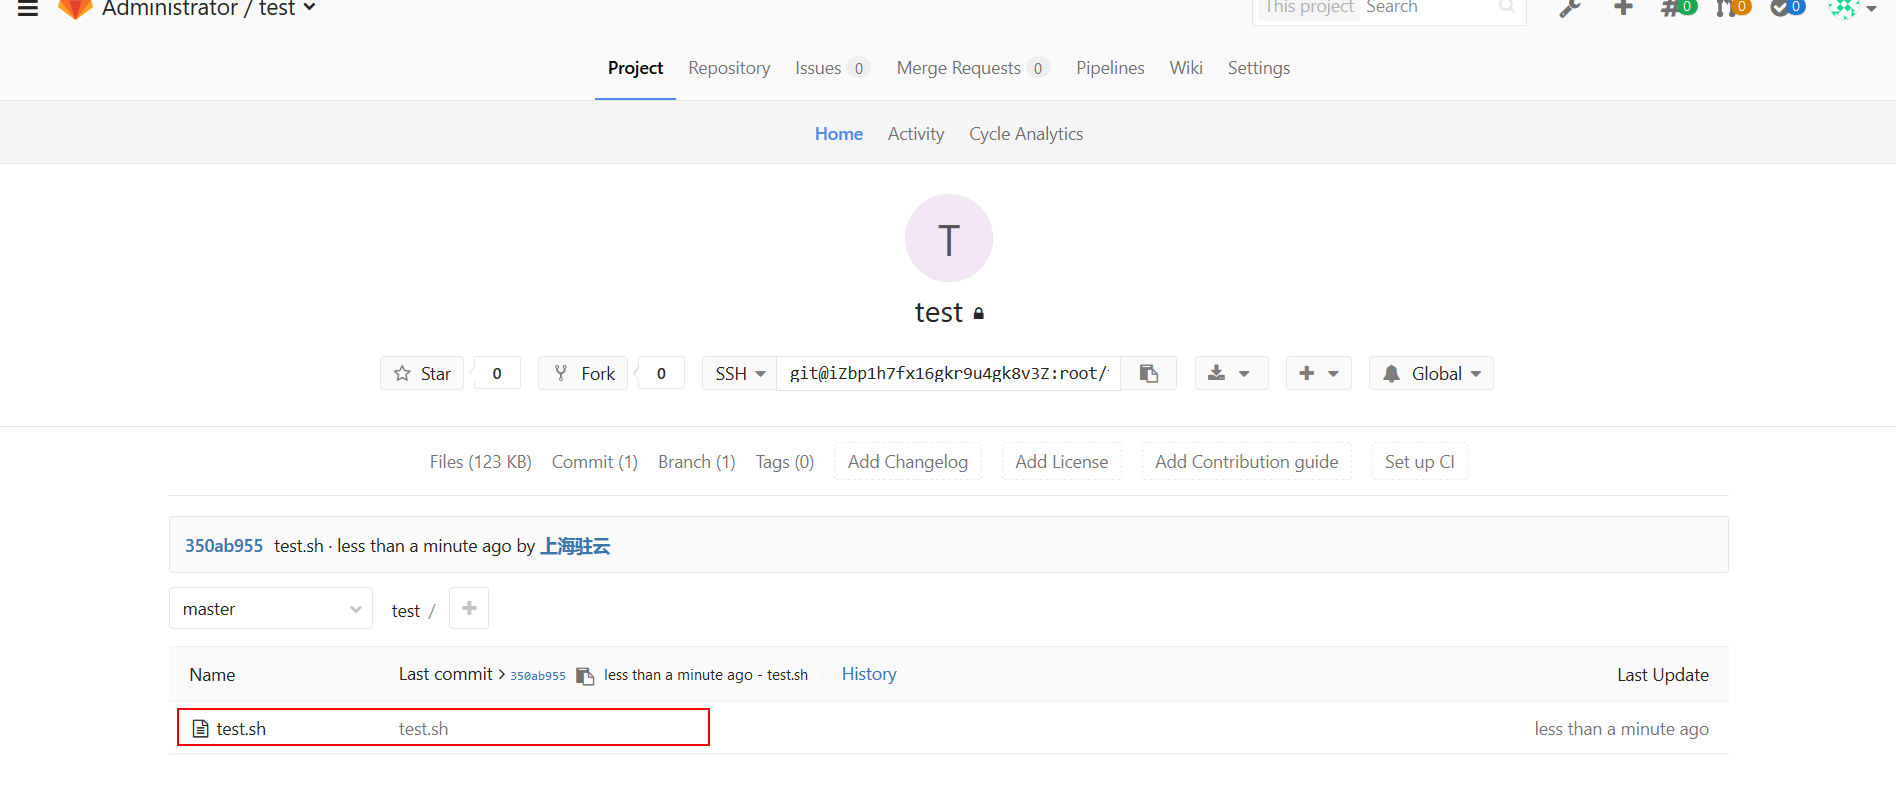Image resolution: width=1896 pixels, height=808 pixels.
Task: Open the download source dropdown
Action: [1231, 373]
